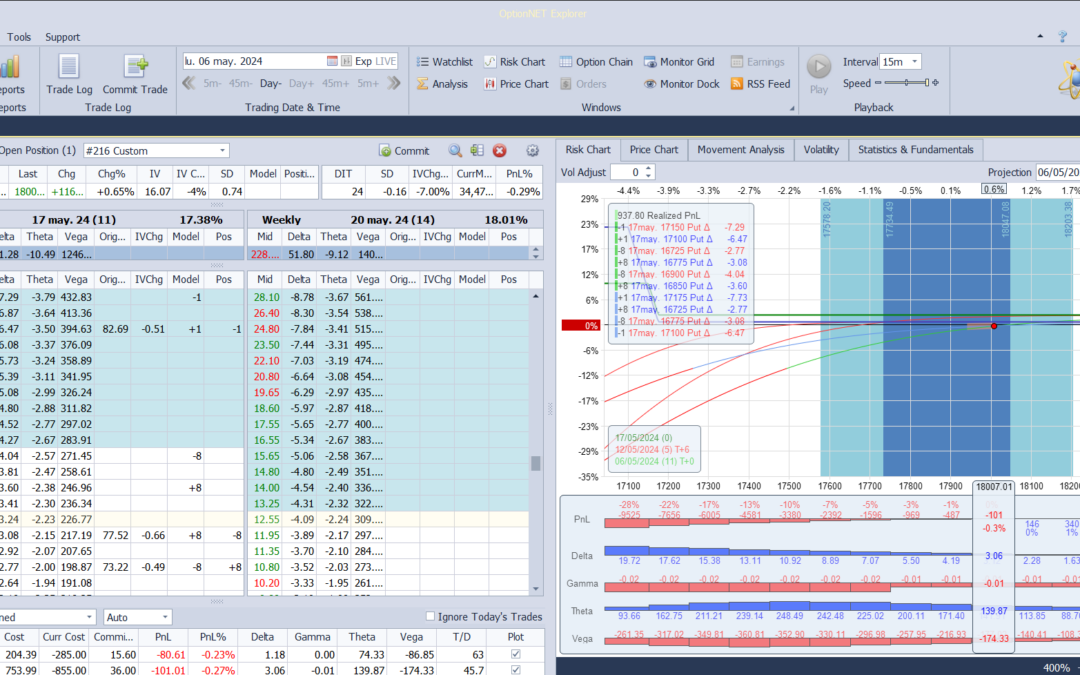This screenshot has width=1080, height=675.
Task: Switch to the Movement Analysis tab
Action: 740,149
